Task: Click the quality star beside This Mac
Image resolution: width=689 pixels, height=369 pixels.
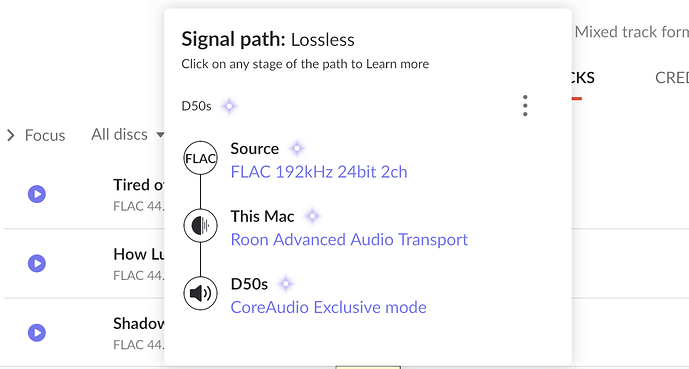Action: pyautogui.click(x=312, y=216)
